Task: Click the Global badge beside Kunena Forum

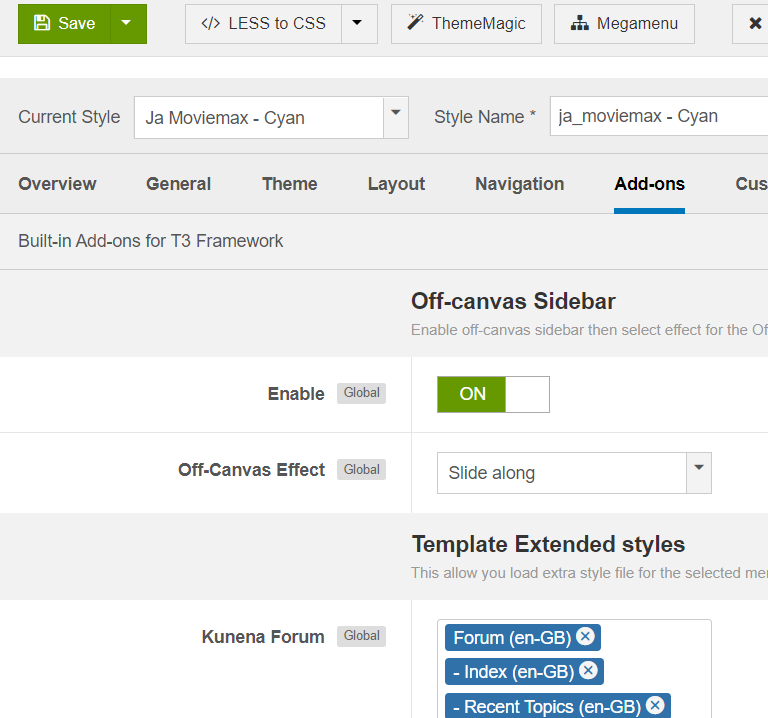Action: point(361,636)
